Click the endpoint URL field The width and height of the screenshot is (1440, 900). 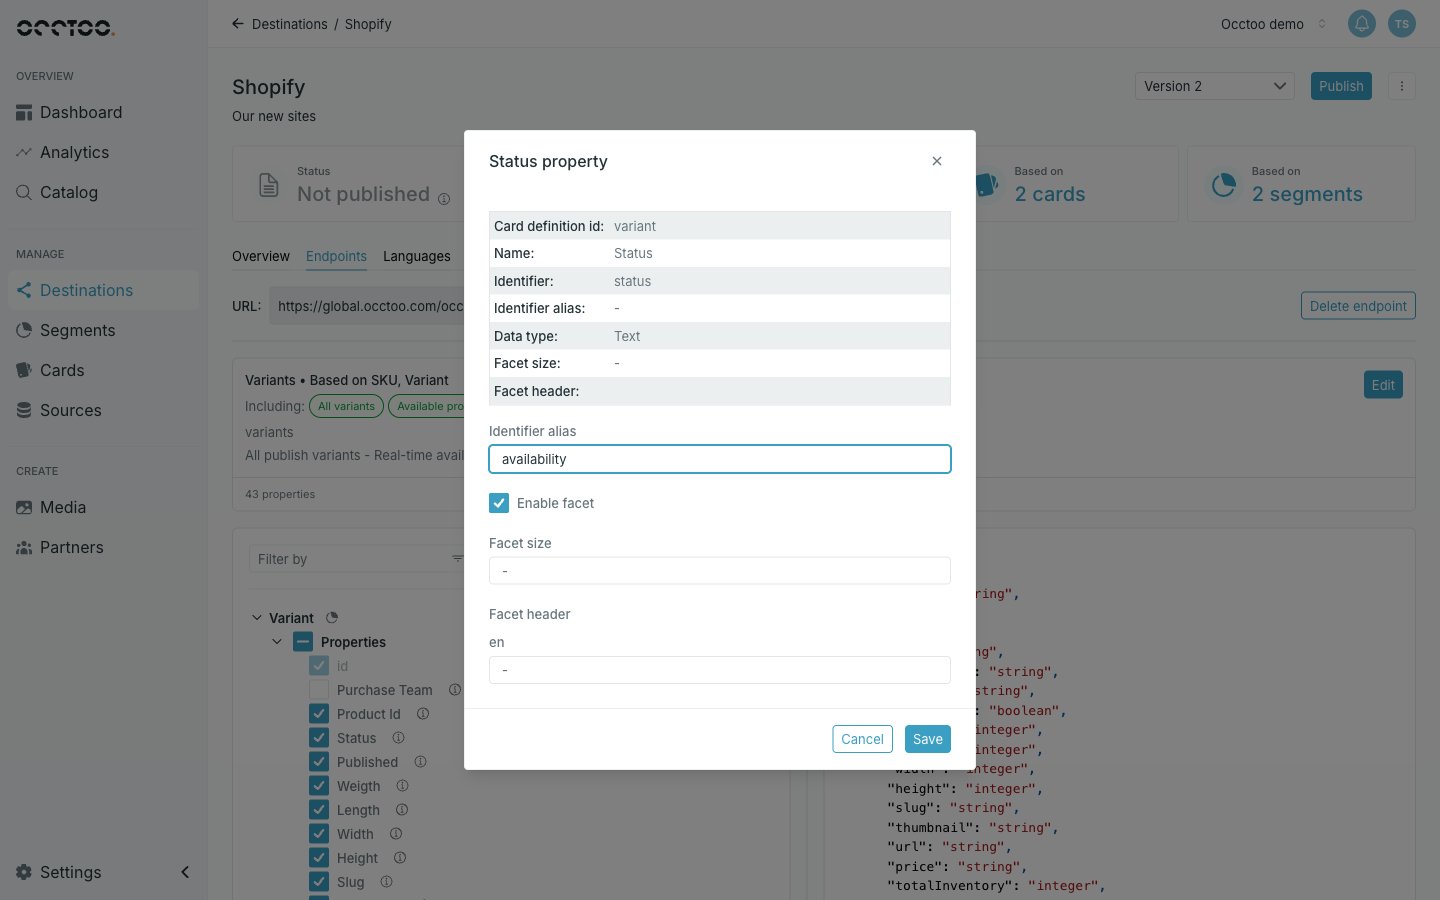367,306
